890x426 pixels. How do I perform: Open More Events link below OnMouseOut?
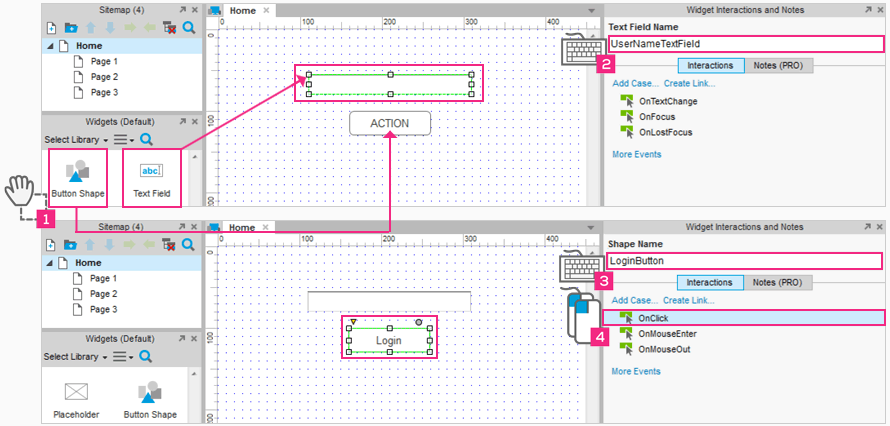click(x=636, y=371)
